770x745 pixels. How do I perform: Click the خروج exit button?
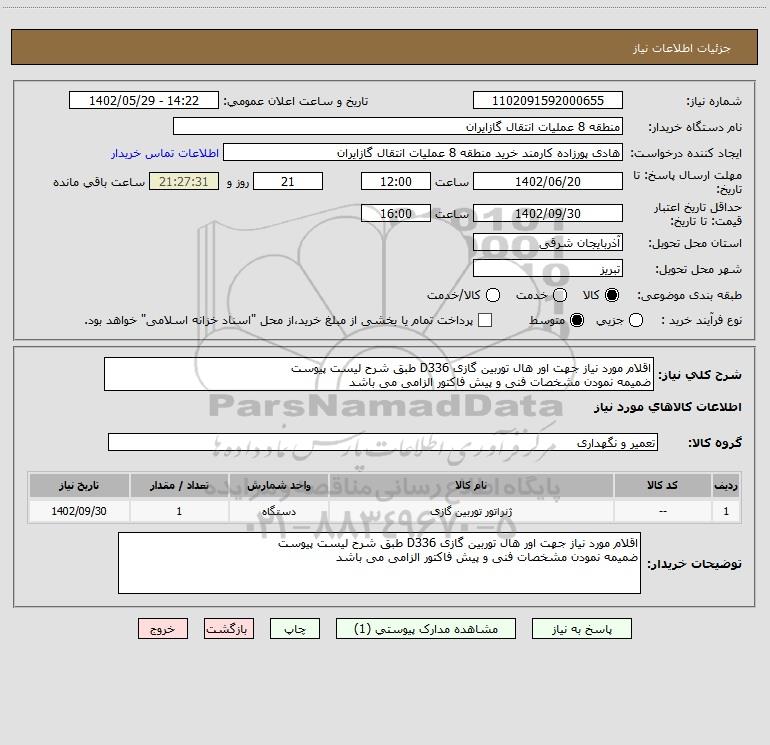(163, 629)
